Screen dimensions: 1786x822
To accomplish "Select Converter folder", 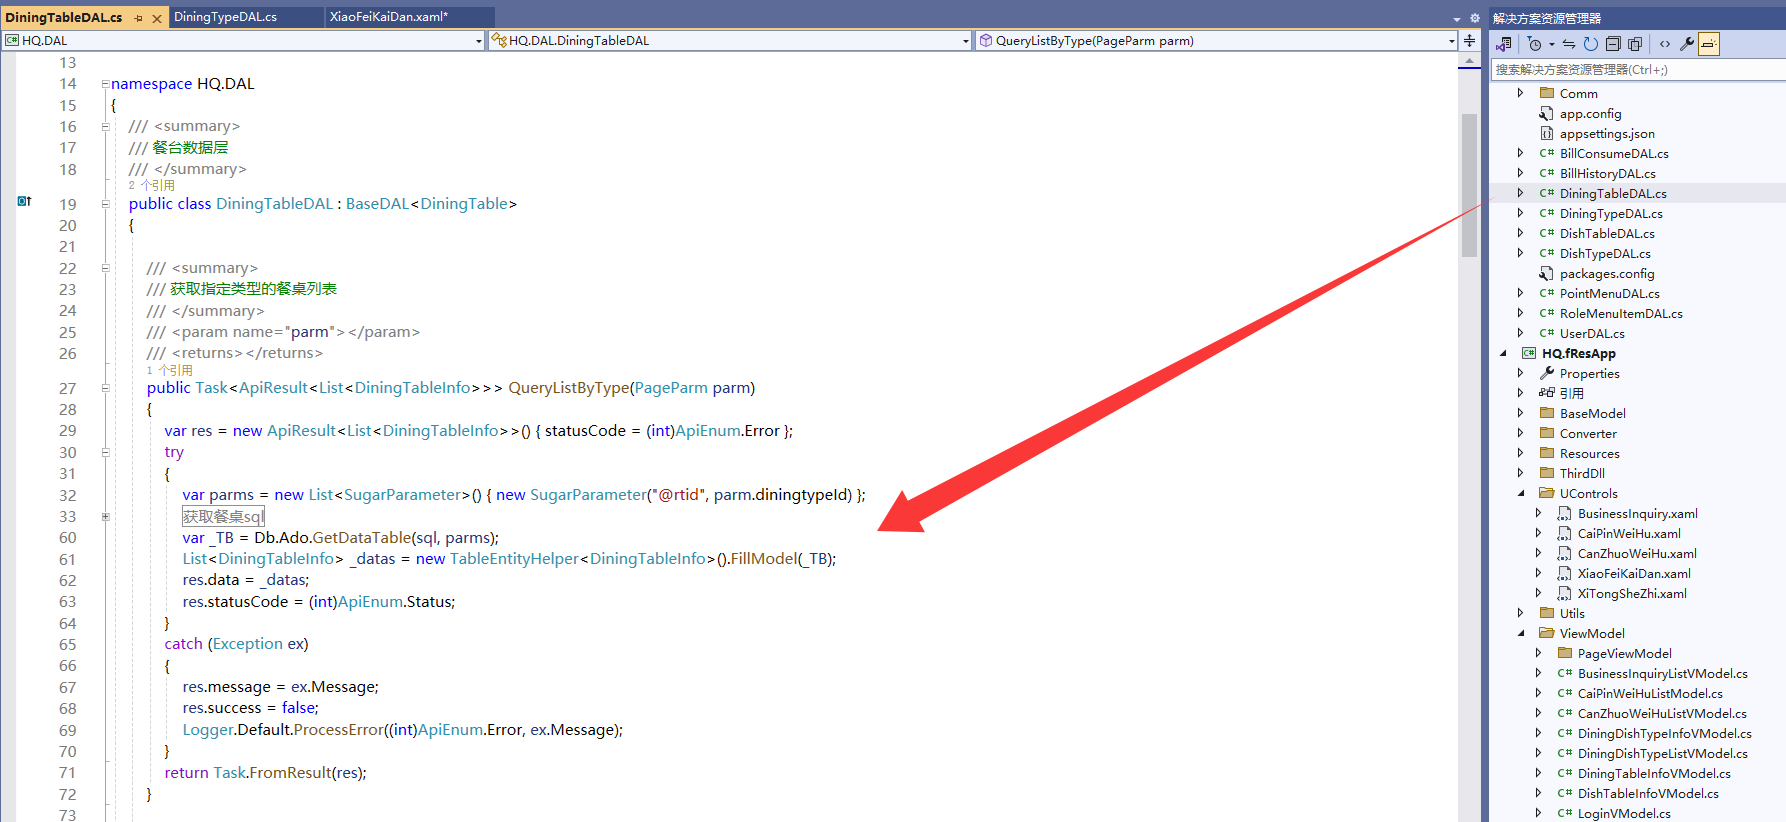I will (x=1588, y=434).
